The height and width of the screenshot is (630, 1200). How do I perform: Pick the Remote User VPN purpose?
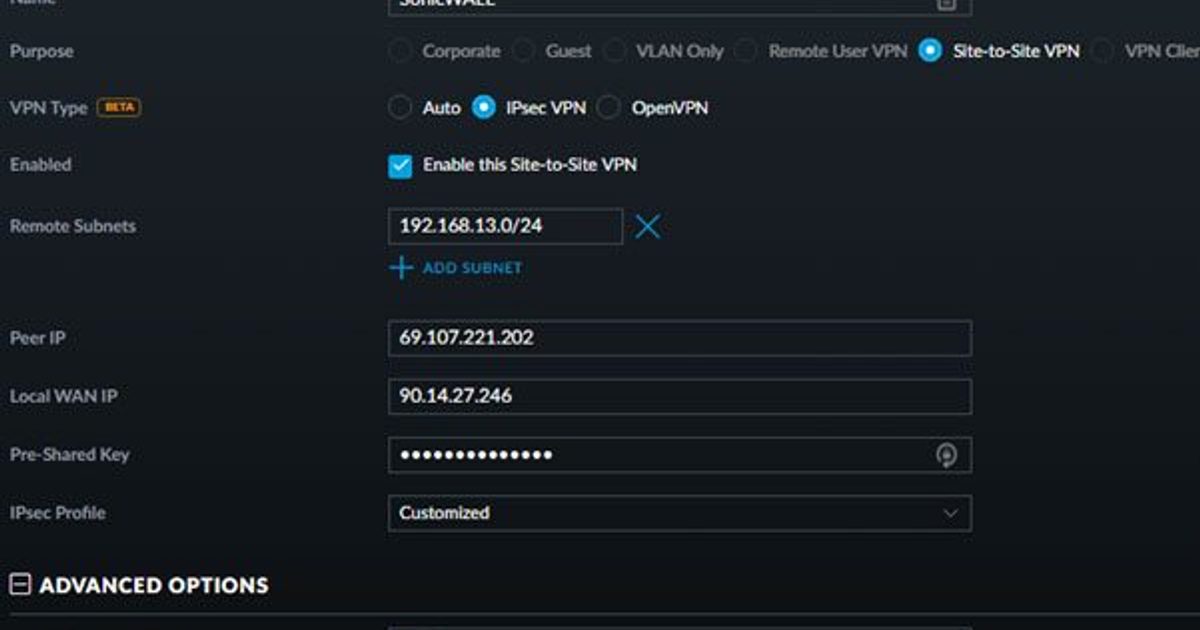tap(746, 51)
